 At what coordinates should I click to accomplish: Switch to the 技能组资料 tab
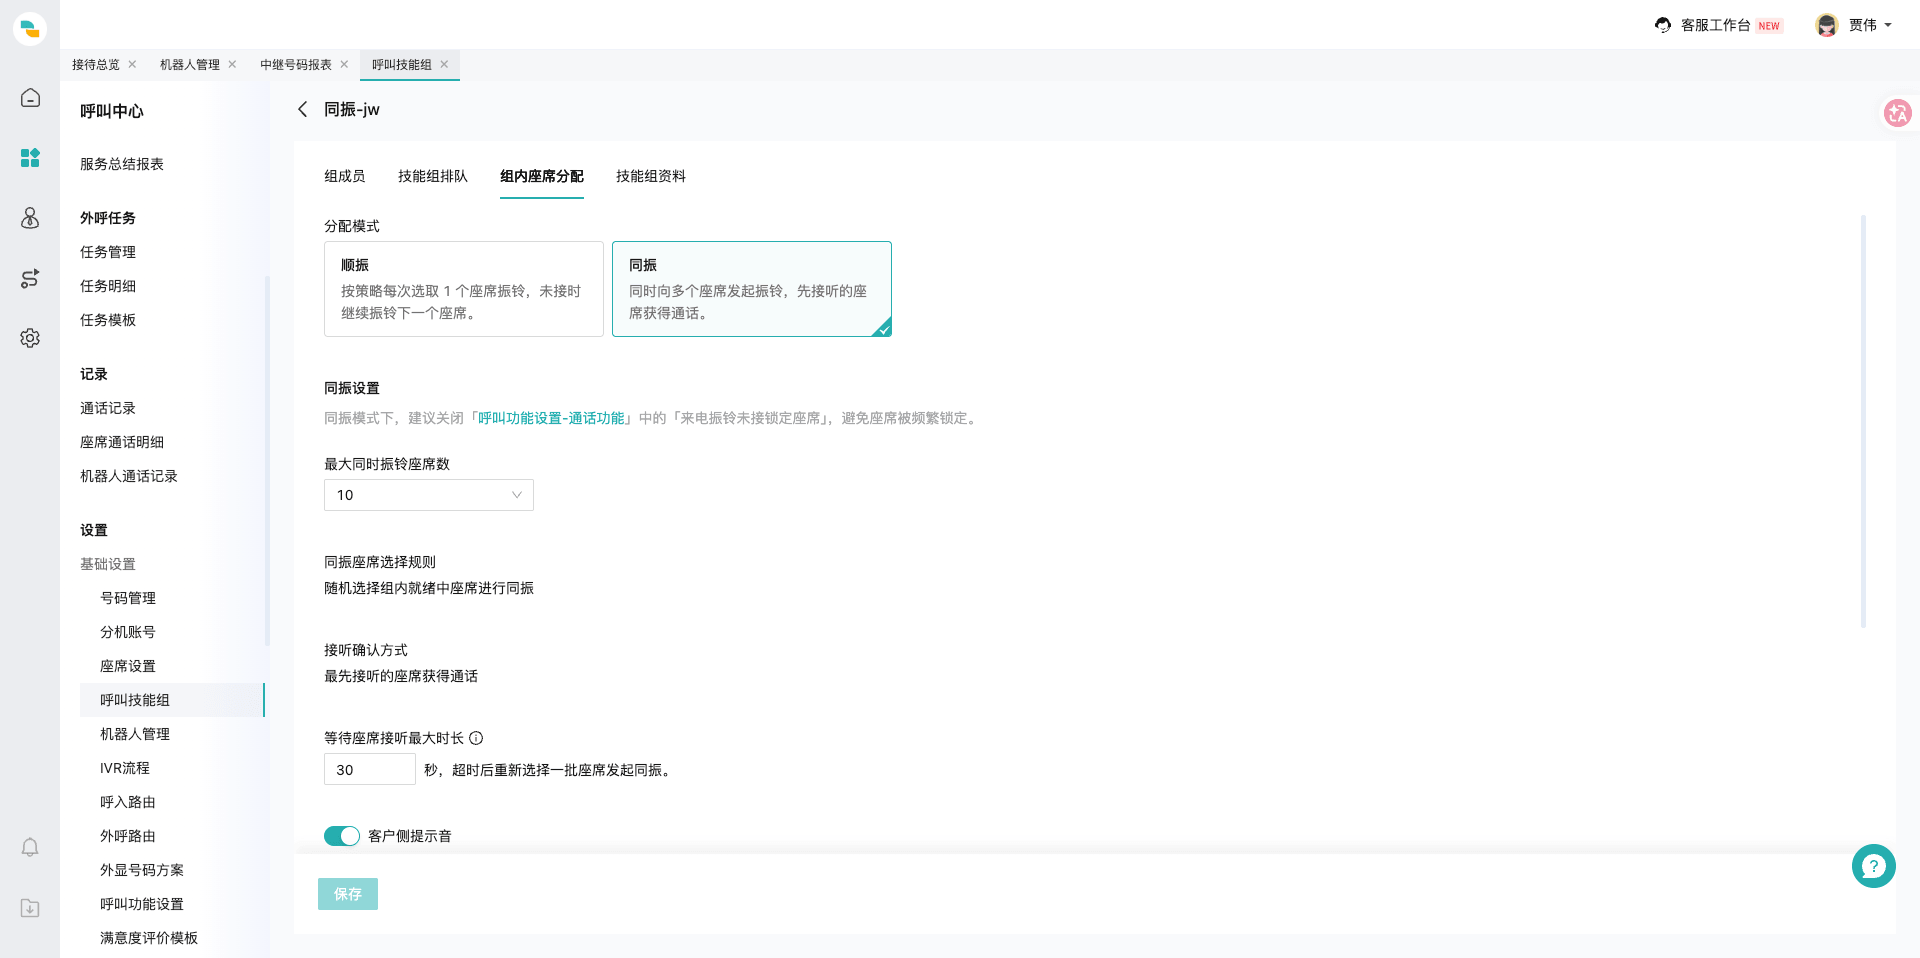(651, 176)
